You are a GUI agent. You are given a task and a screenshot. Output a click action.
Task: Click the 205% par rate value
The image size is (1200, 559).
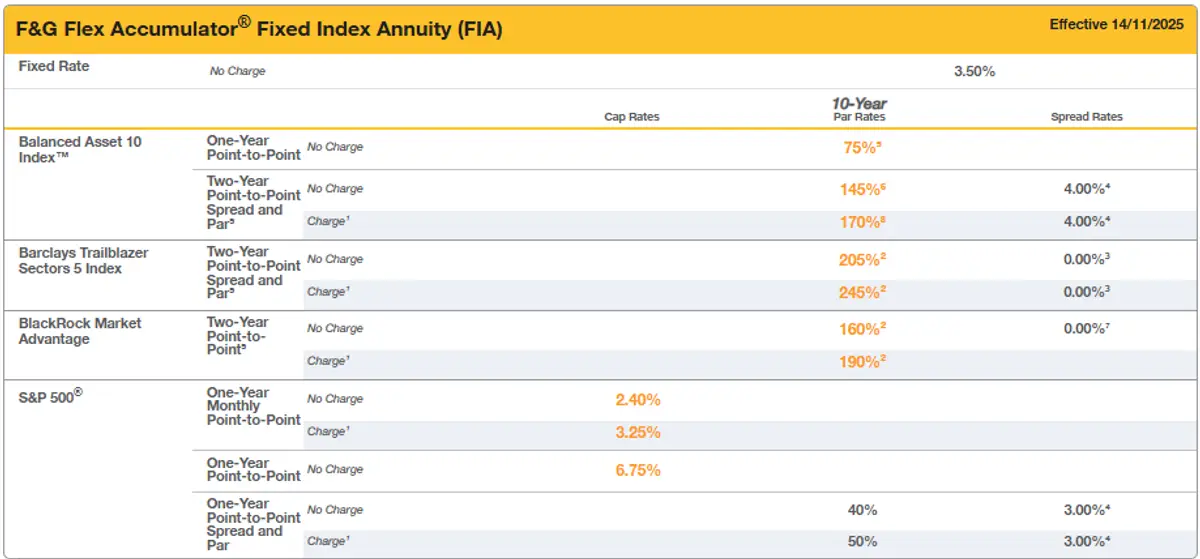point(860,260)
